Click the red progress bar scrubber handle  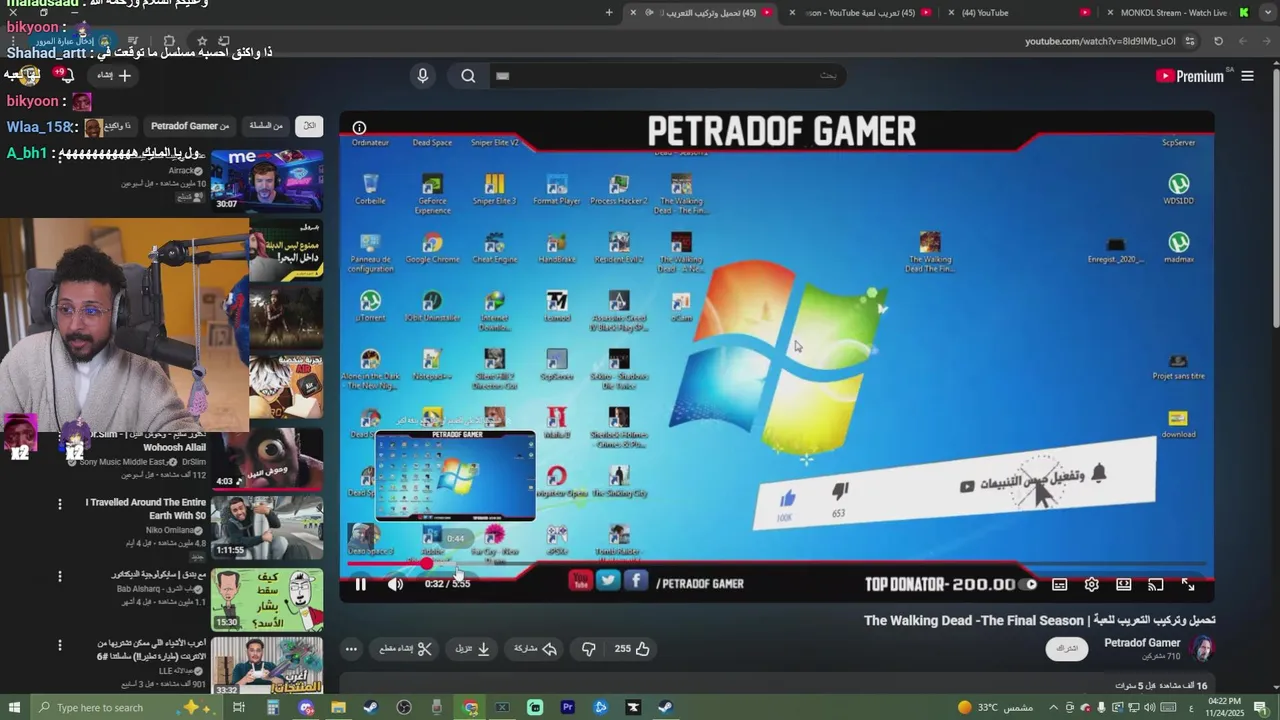click(x=427, y=564)
